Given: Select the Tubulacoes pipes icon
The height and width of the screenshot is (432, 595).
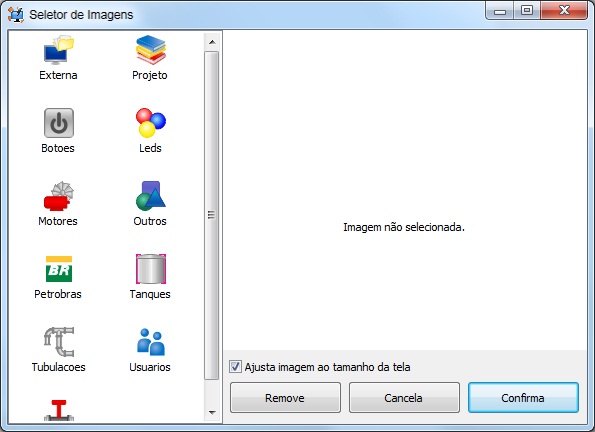Looking at the screenshot, I should click(59, 342).
